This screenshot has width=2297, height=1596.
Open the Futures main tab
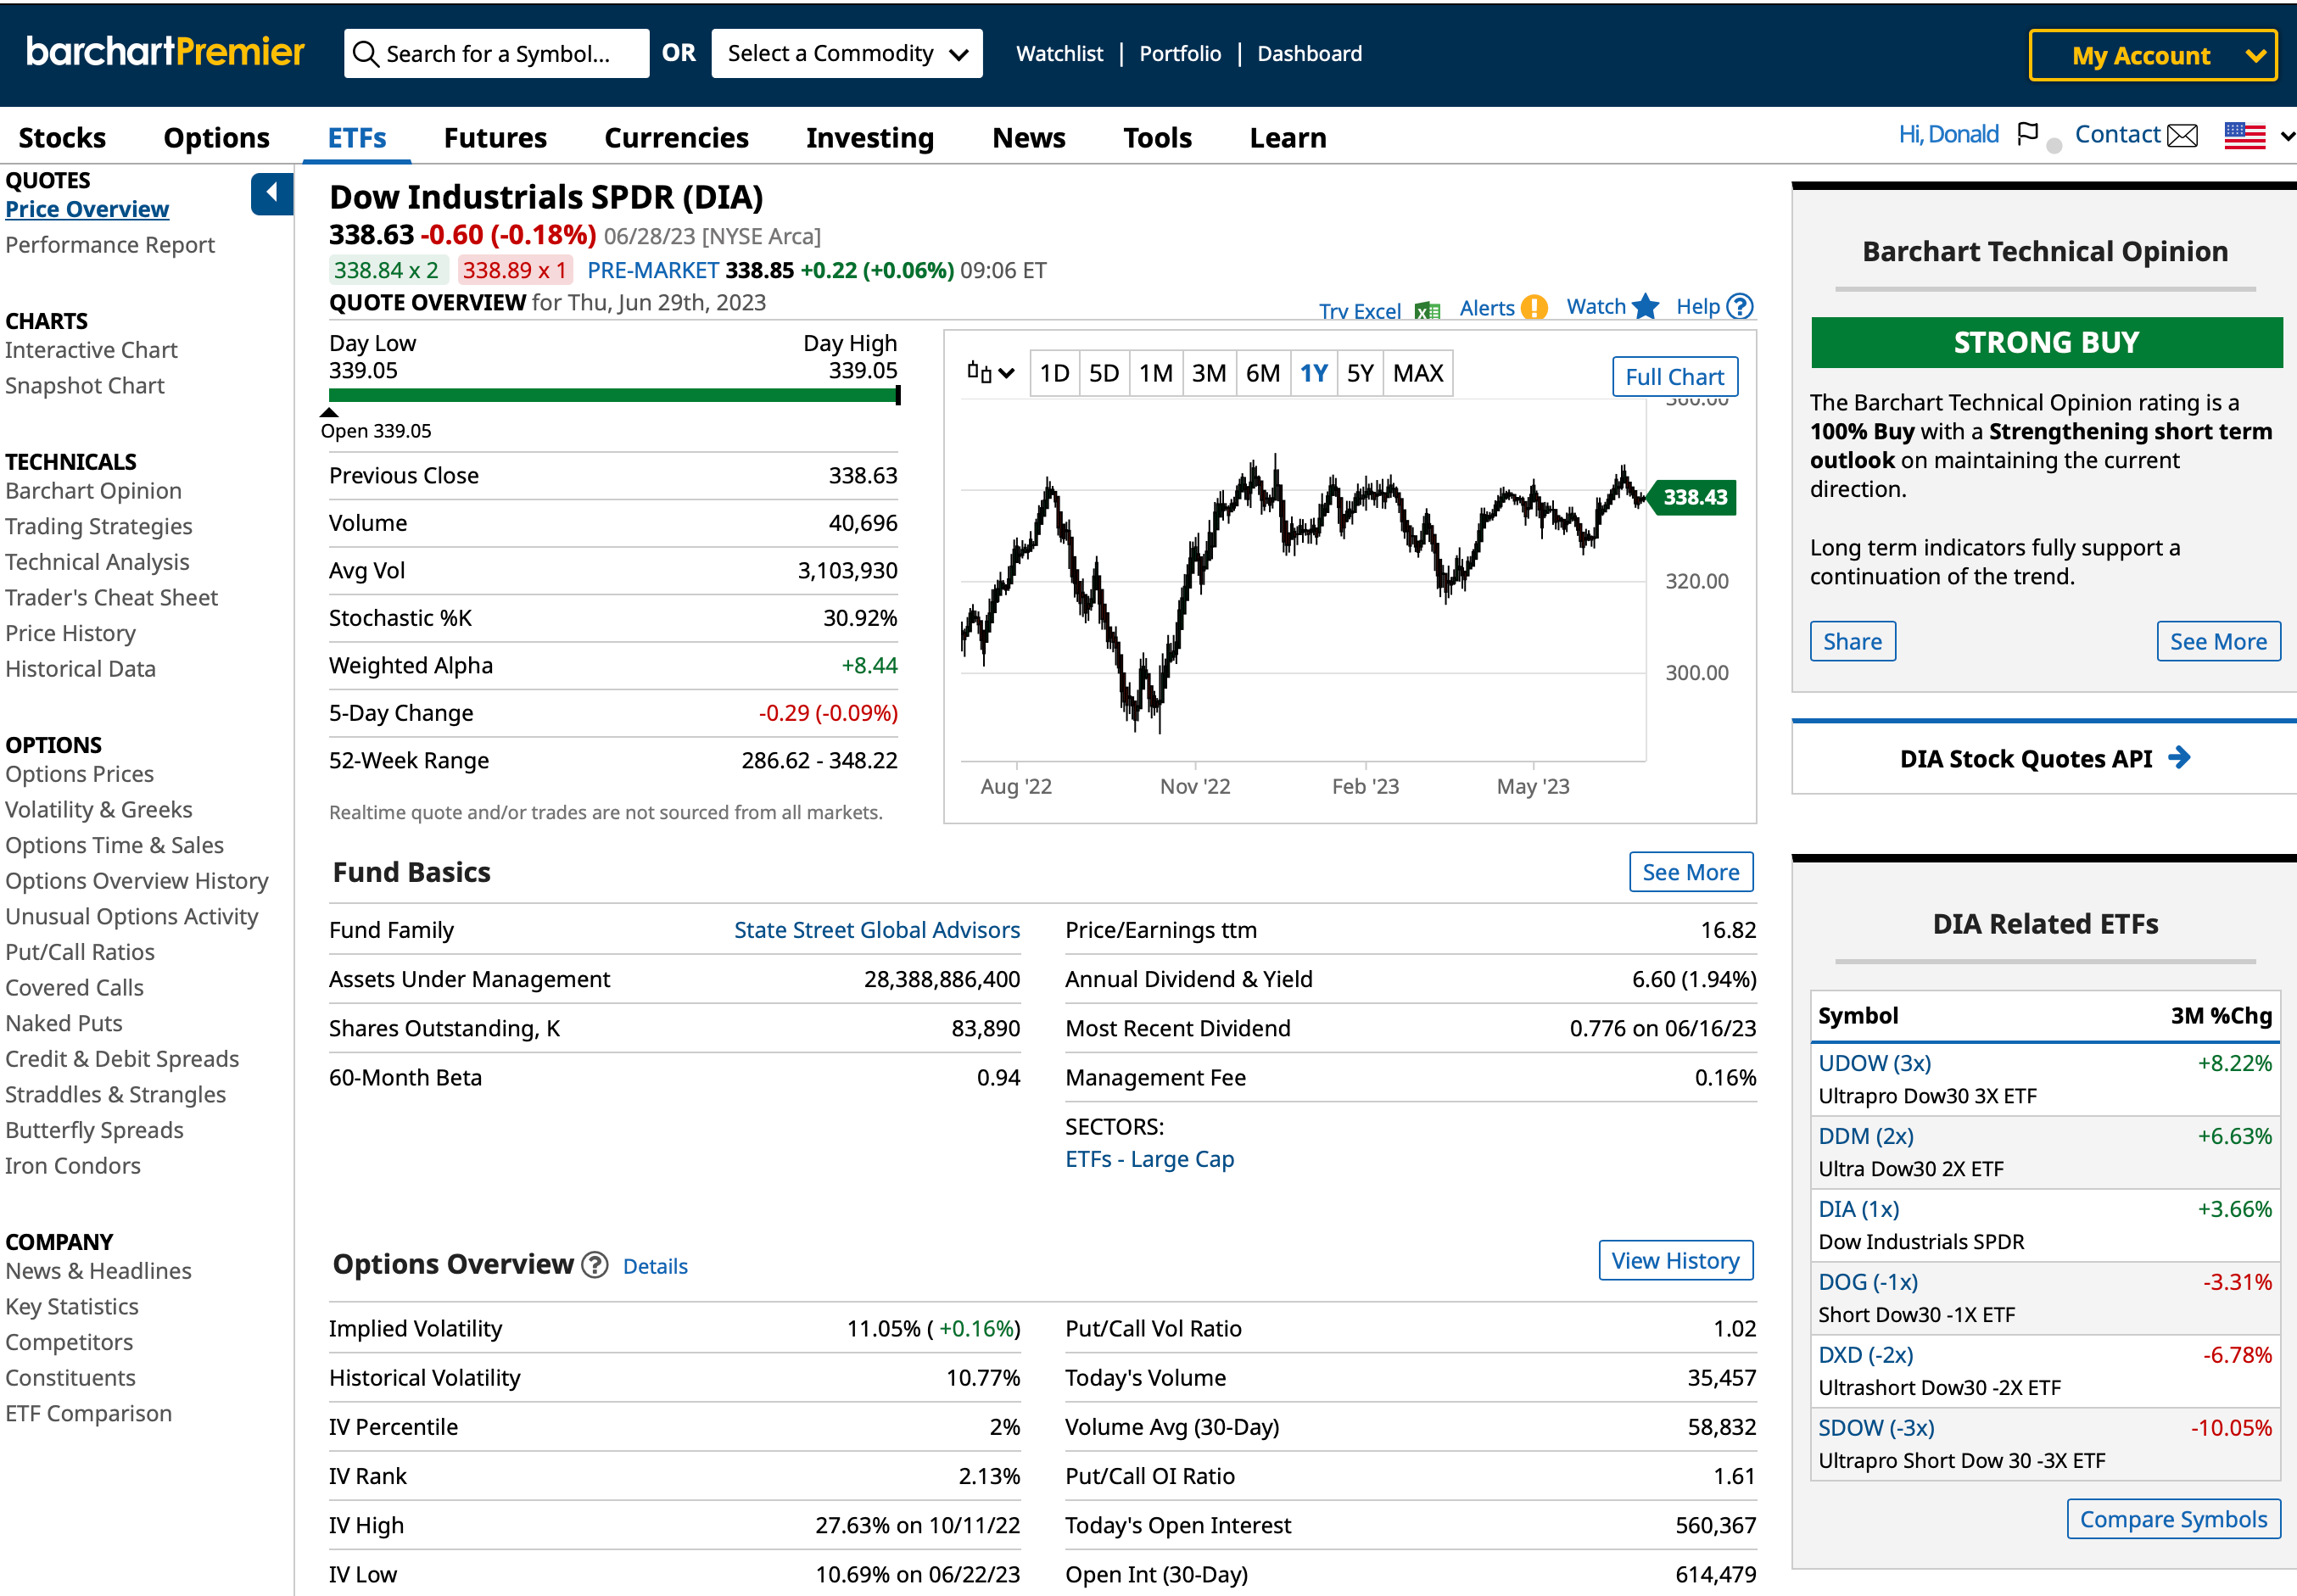tap(495, 137)
